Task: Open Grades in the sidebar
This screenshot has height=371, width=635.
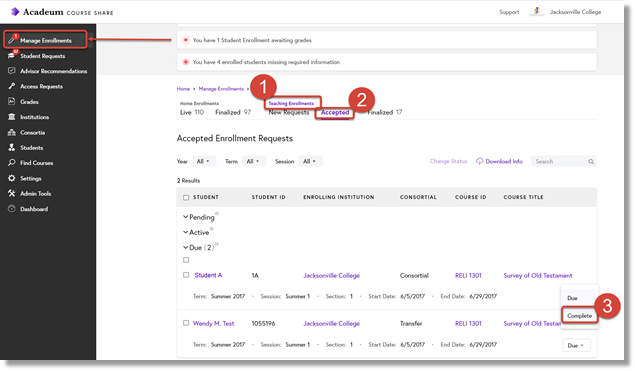Action: point(30,102)
